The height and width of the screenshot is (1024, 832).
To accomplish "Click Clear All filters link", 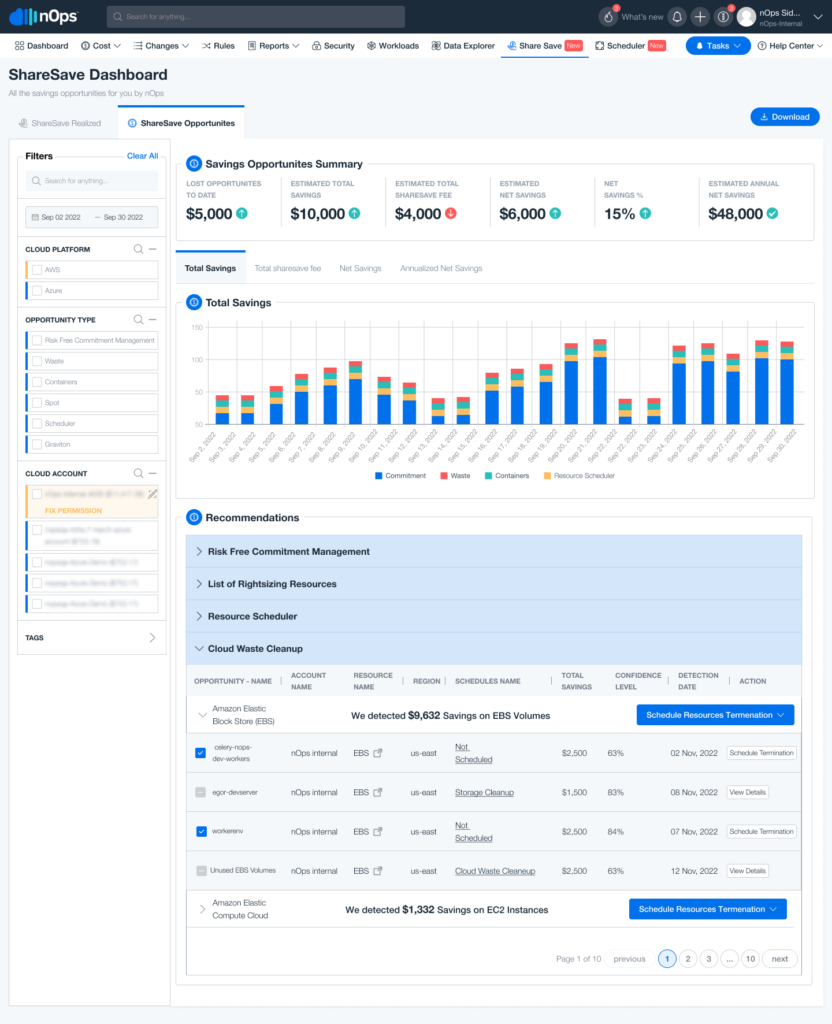I will coord(142,156).
